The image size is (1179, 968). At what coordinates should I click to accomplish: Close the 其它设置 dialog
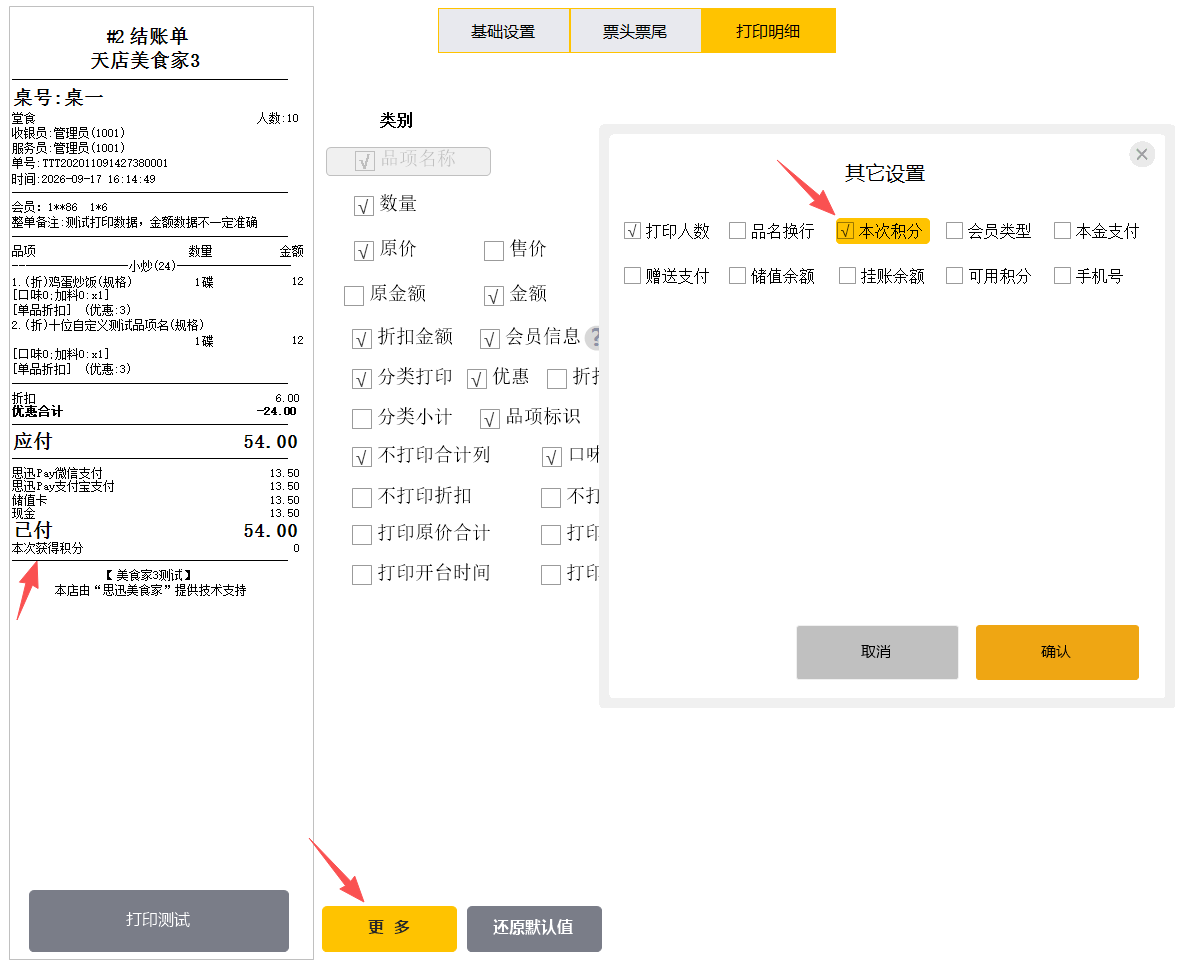coord(1141,154)
